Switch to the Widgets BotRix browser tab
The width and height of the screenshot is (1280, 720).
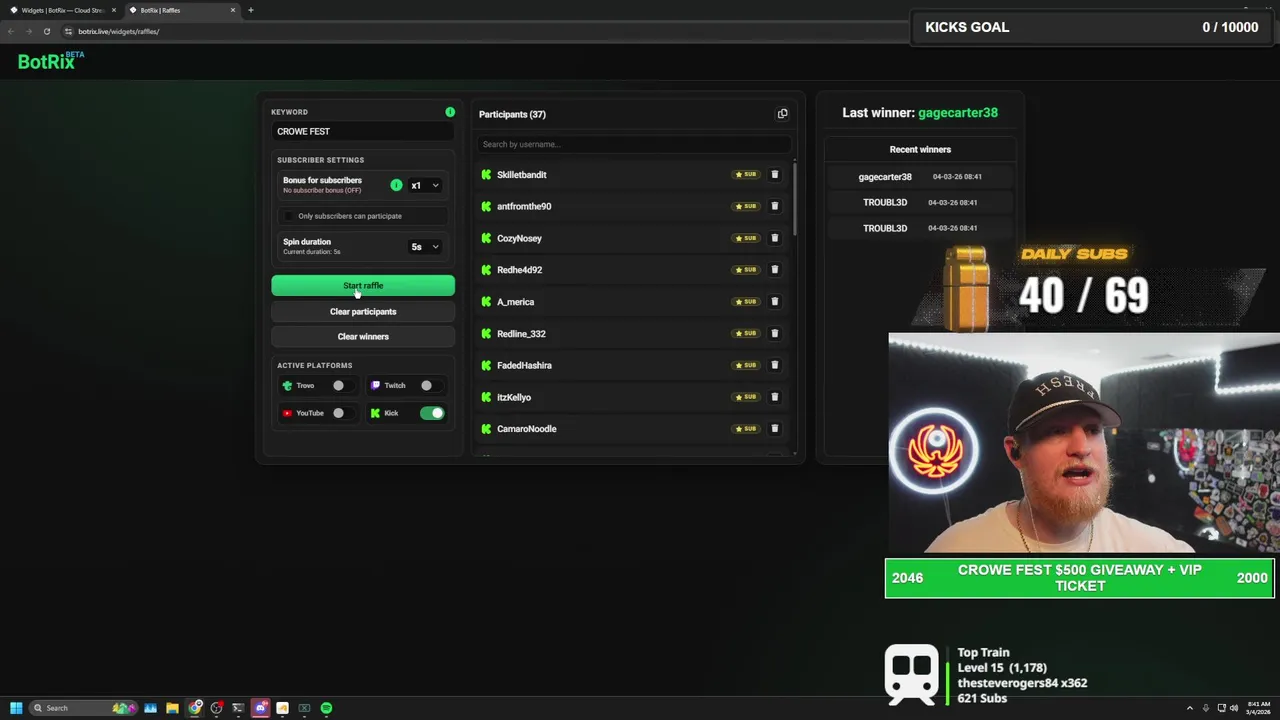(x=62, y=10)
